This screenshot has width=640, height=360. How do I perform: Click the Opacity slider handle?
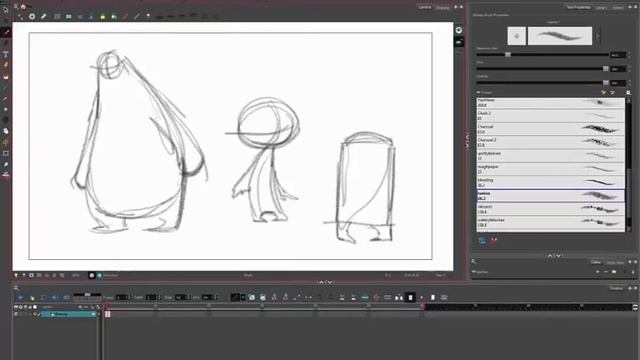point(606,82)
